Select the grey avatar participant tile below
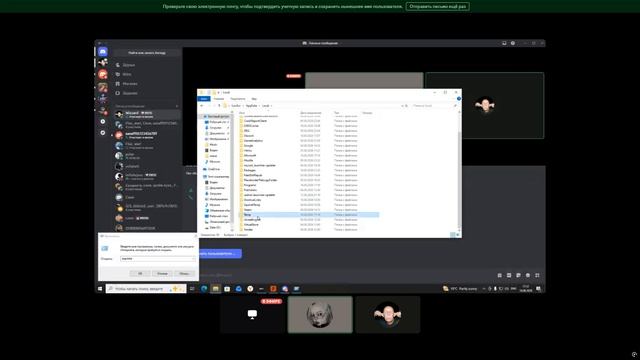This screenshot has width=640, height=360. (320, 314)
